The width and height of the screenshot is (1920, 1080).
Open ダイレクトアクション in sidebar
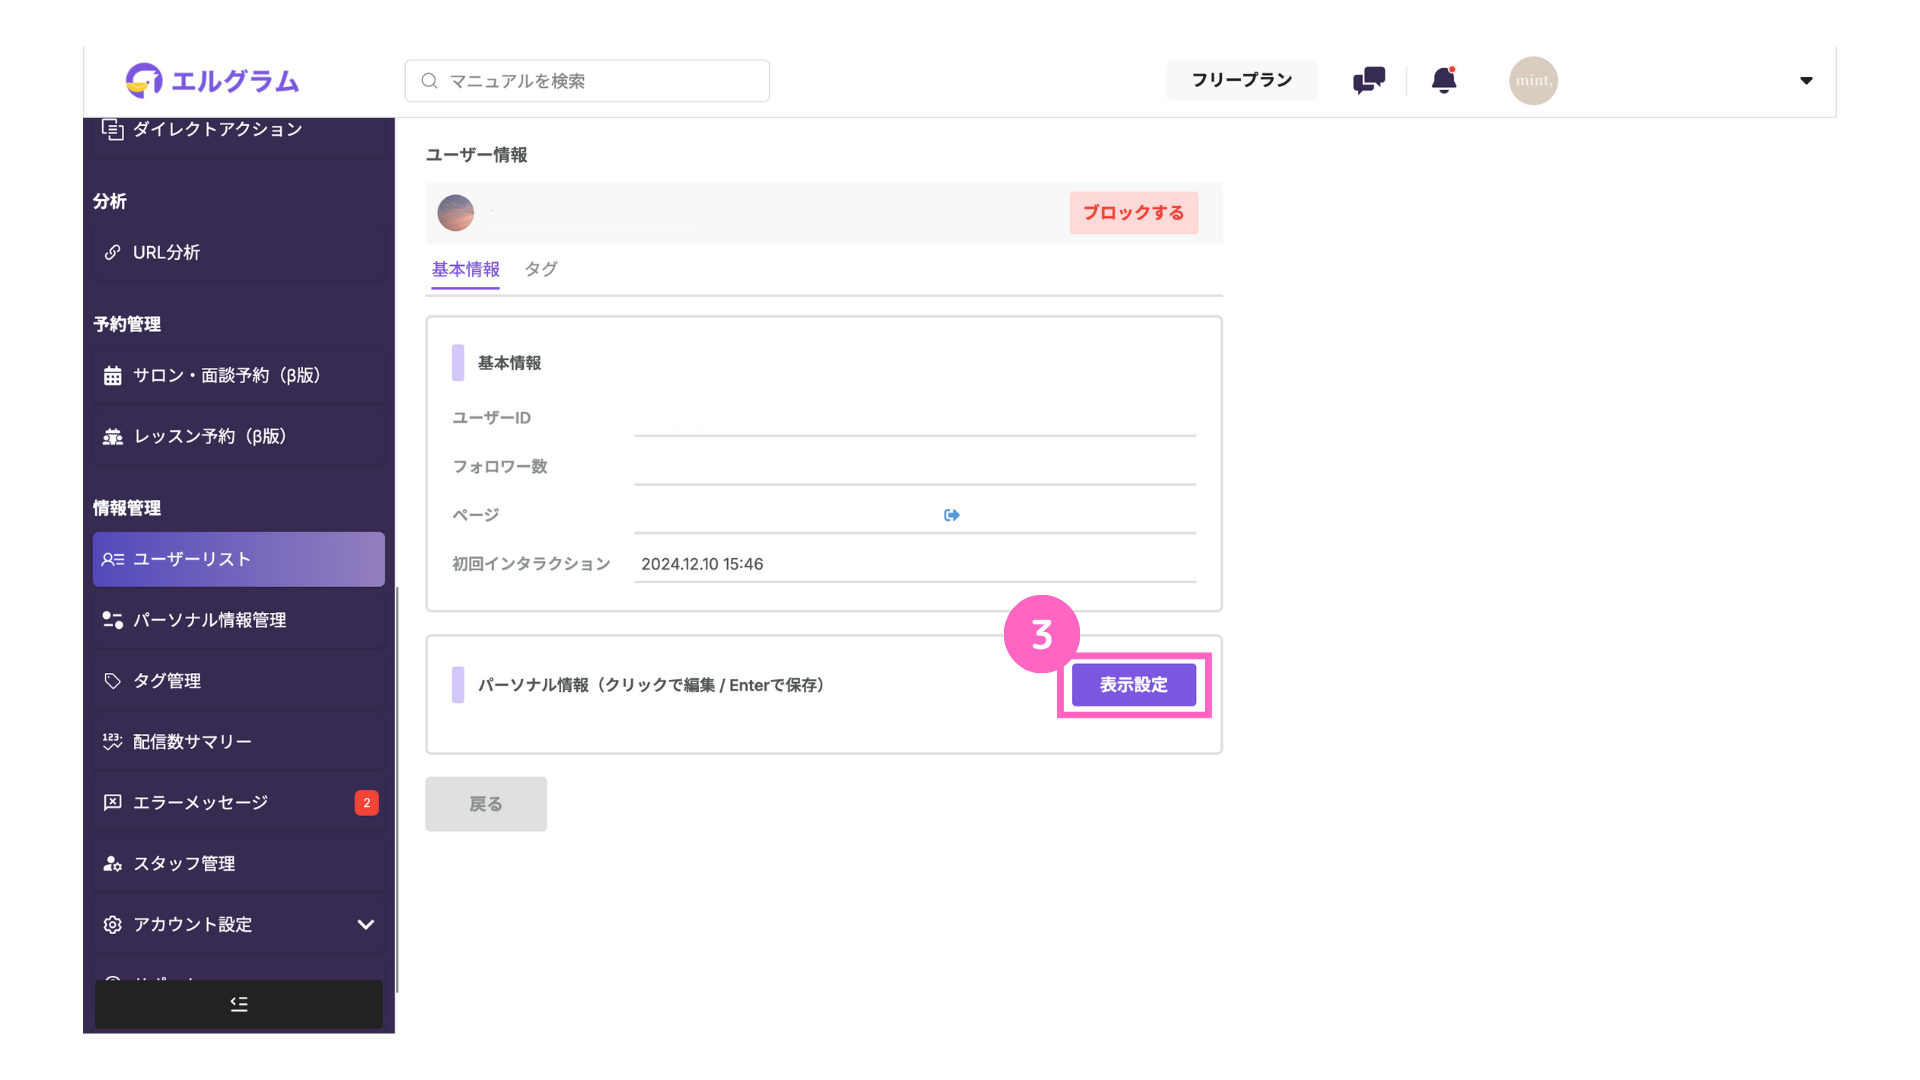(x=239, y=130)
